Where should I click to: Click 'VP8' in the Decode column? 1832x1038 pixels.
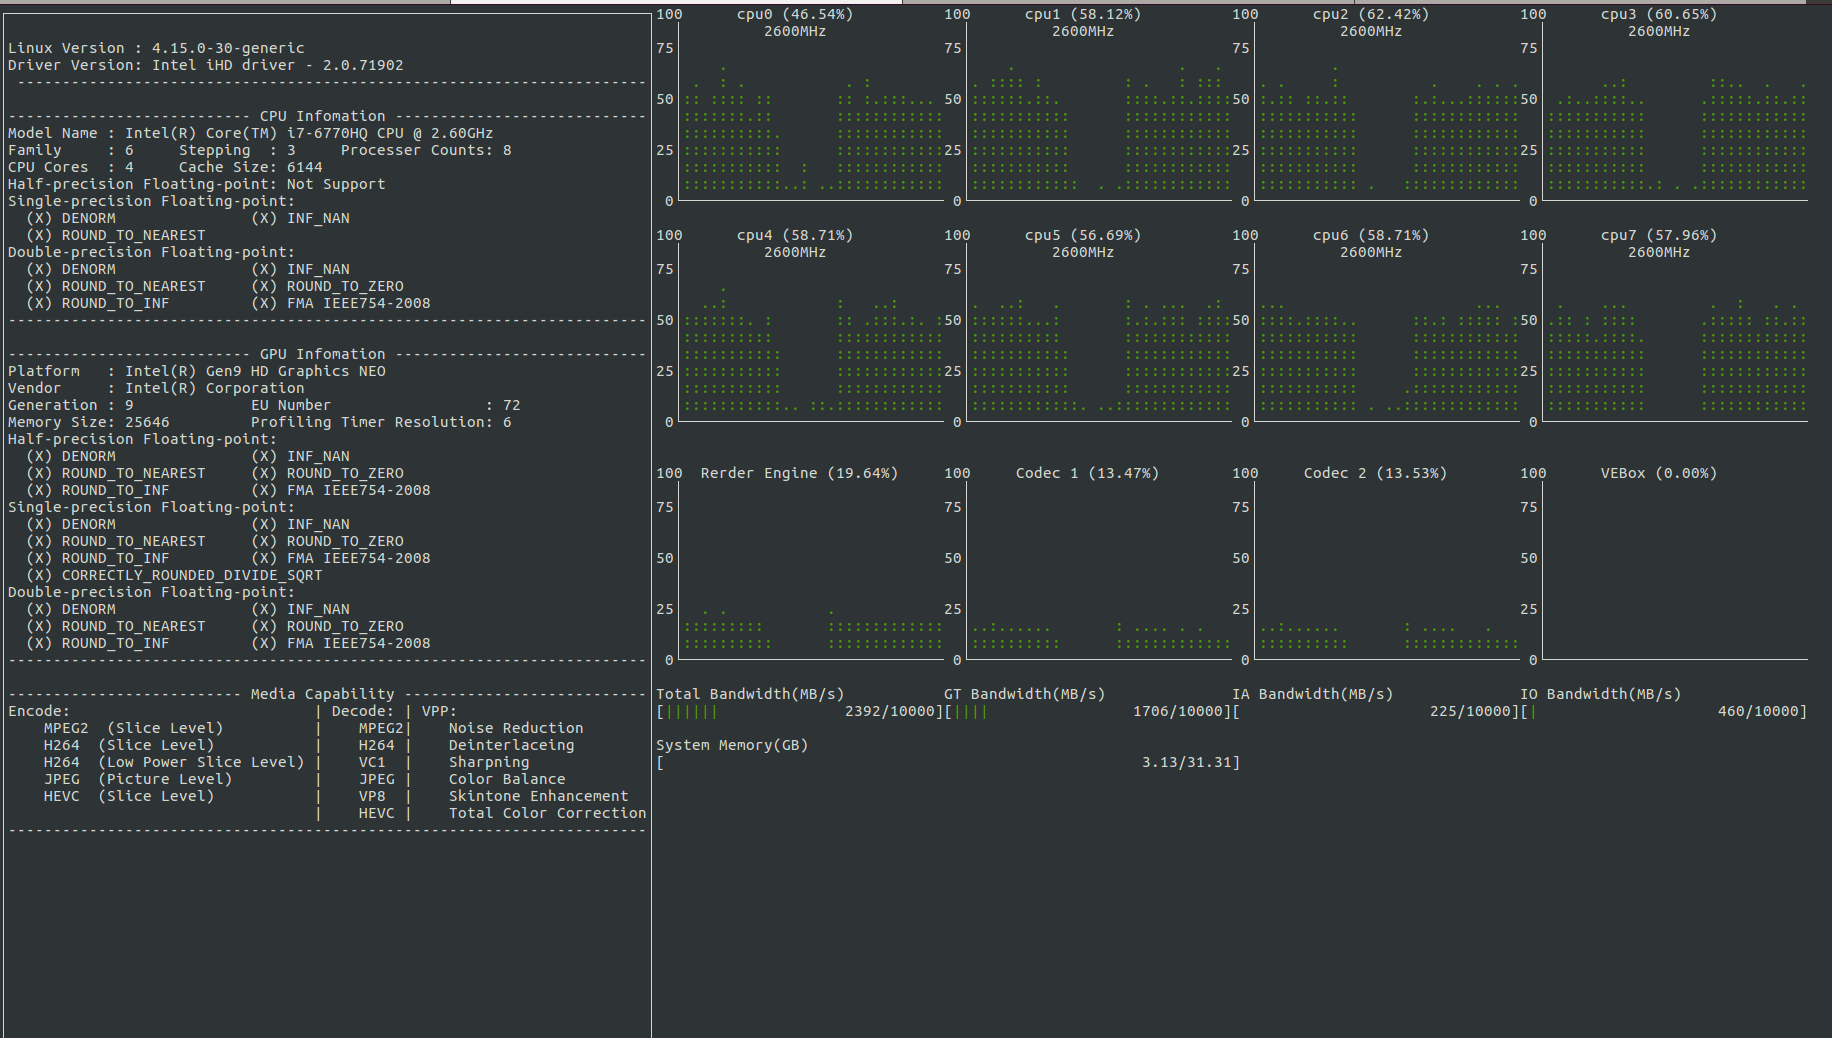pyautogui.click(x=372, y=796)
